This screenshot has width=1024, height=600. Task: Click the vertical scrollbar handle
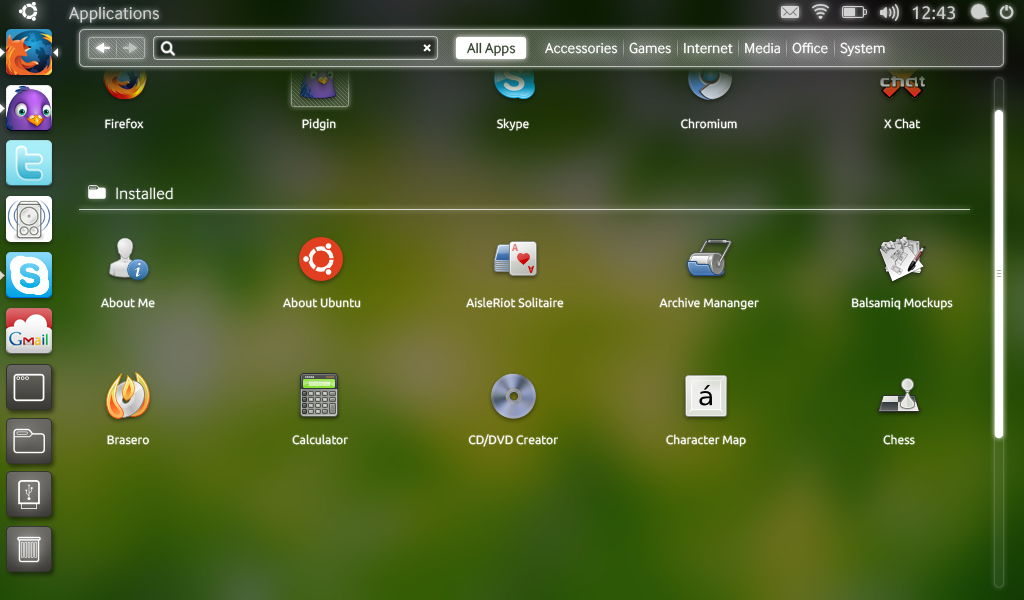999,274
